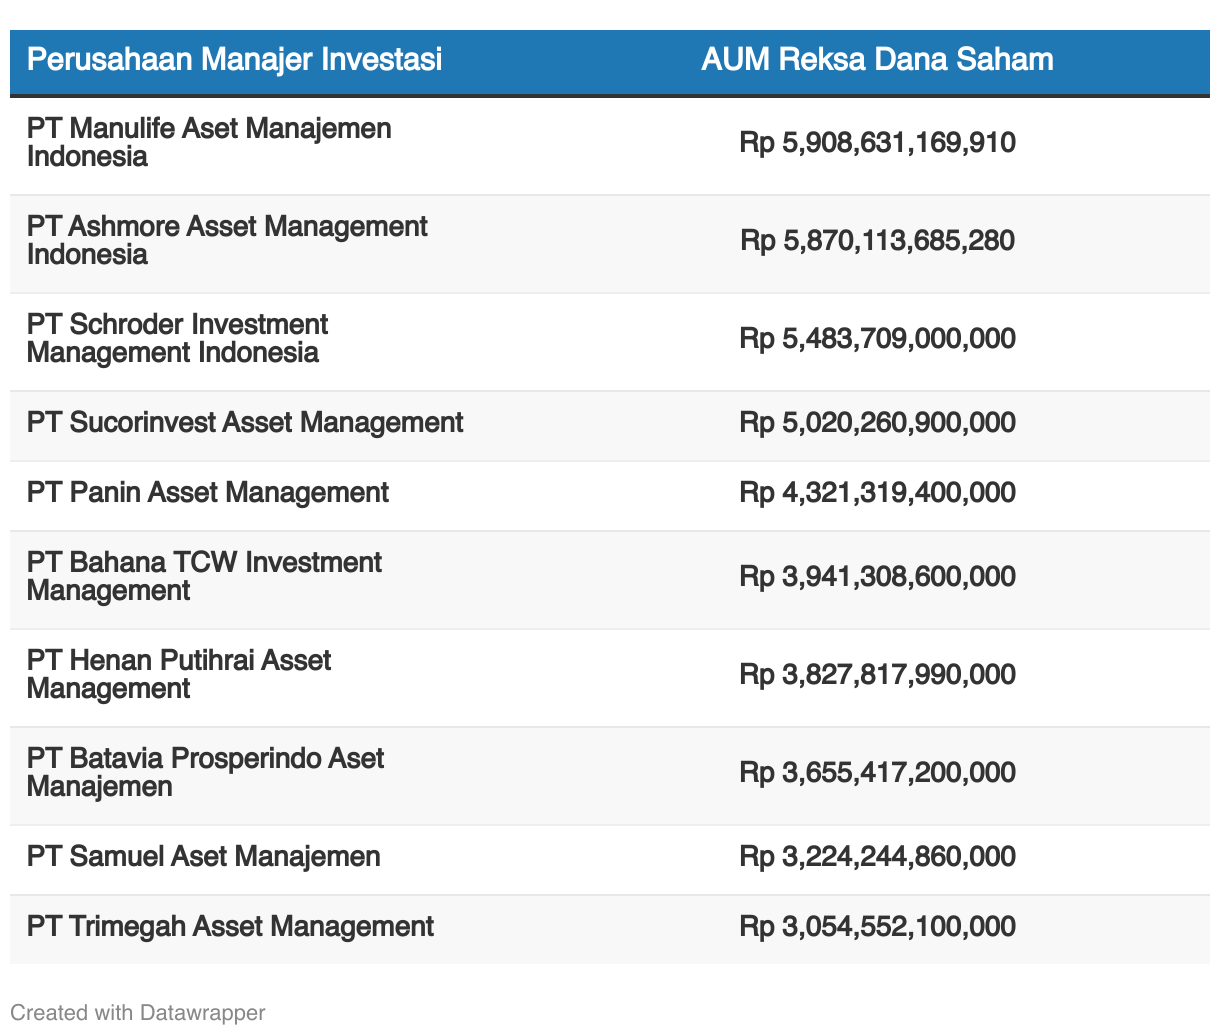Image resolution: width=1220 pixels, height=1036 pixels.
Task: Select PT Sucorinvest Asset Management name
Action: (245, 423)
